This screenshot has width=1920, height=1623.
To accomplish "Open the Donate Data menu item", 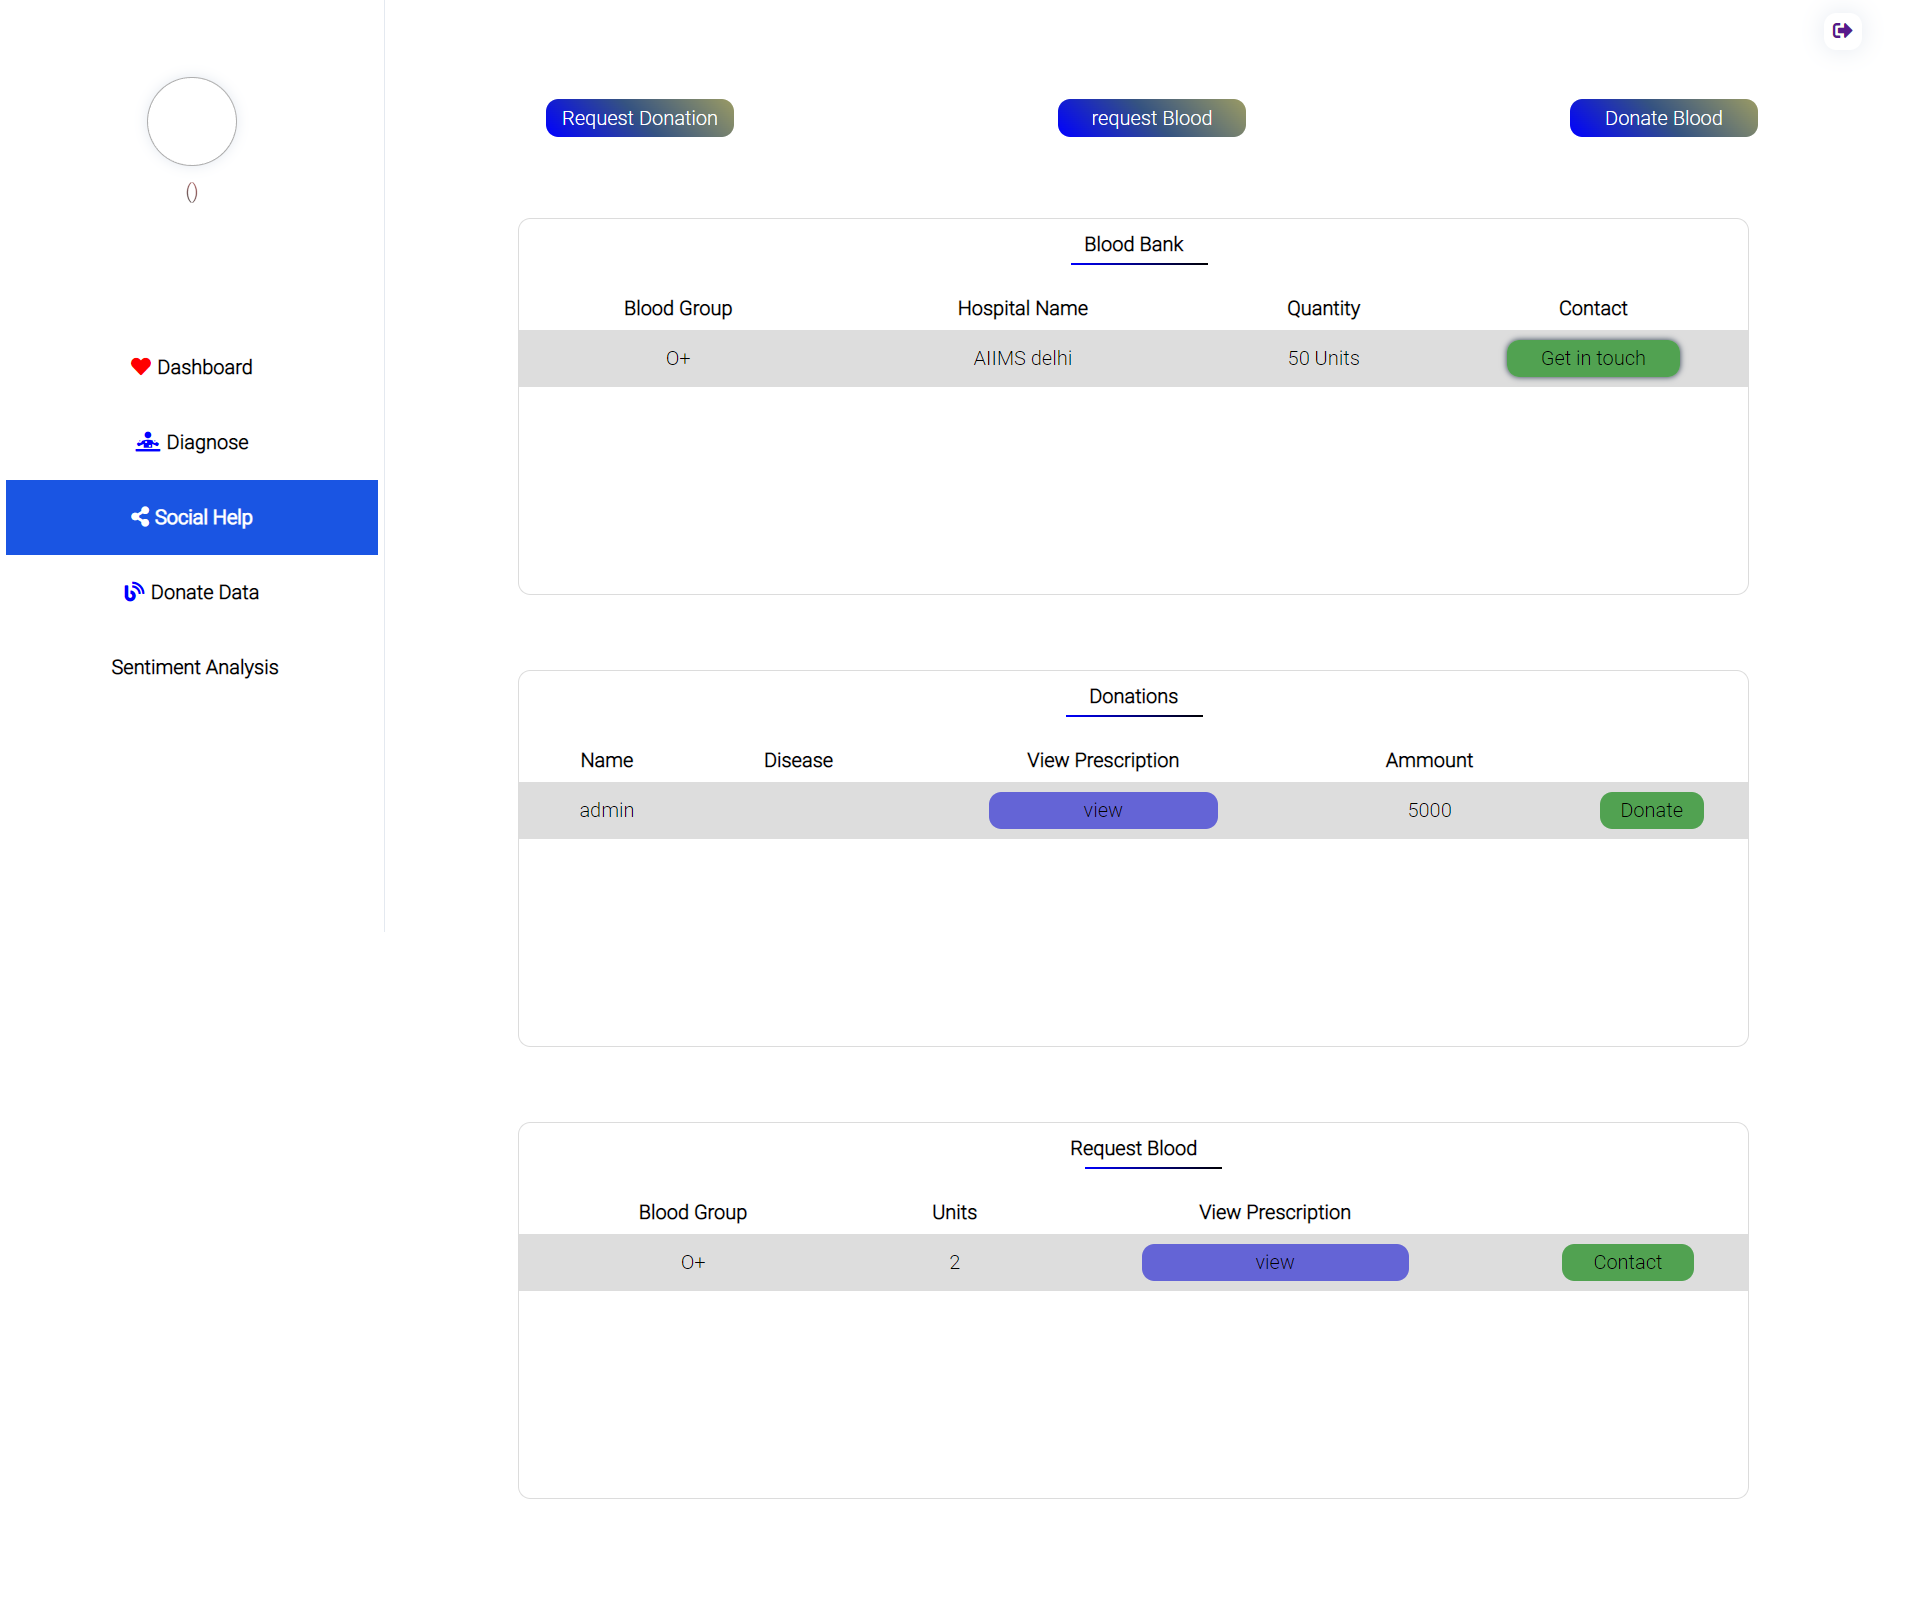I will [x=204, y=592].
